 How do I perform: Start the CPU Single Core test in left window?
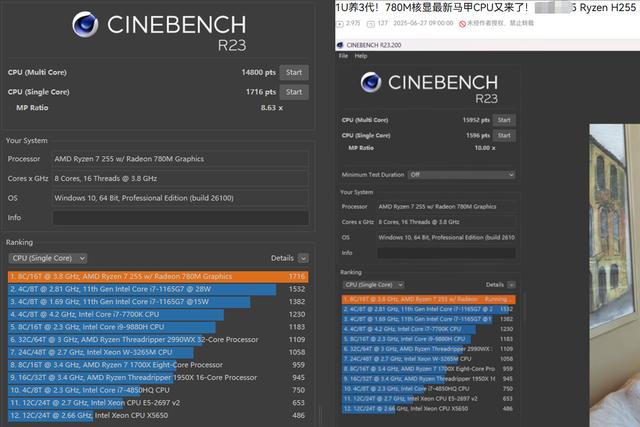tap(294, 92)
